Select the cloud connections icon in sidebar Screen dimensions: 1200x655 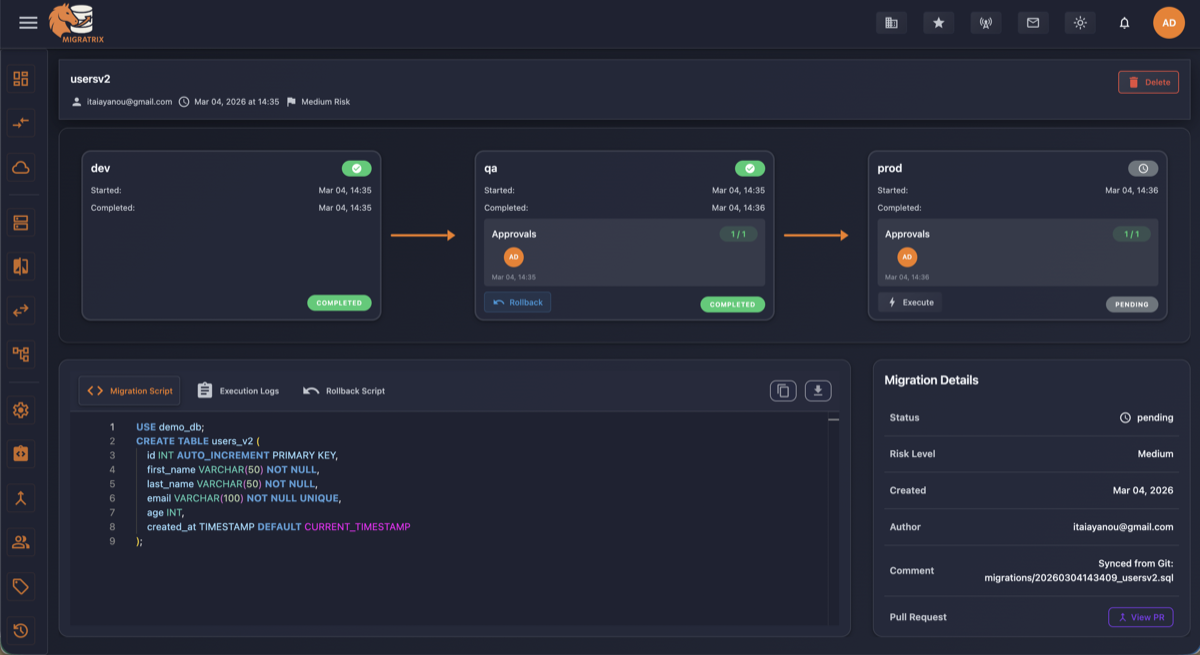pos(19,168)
